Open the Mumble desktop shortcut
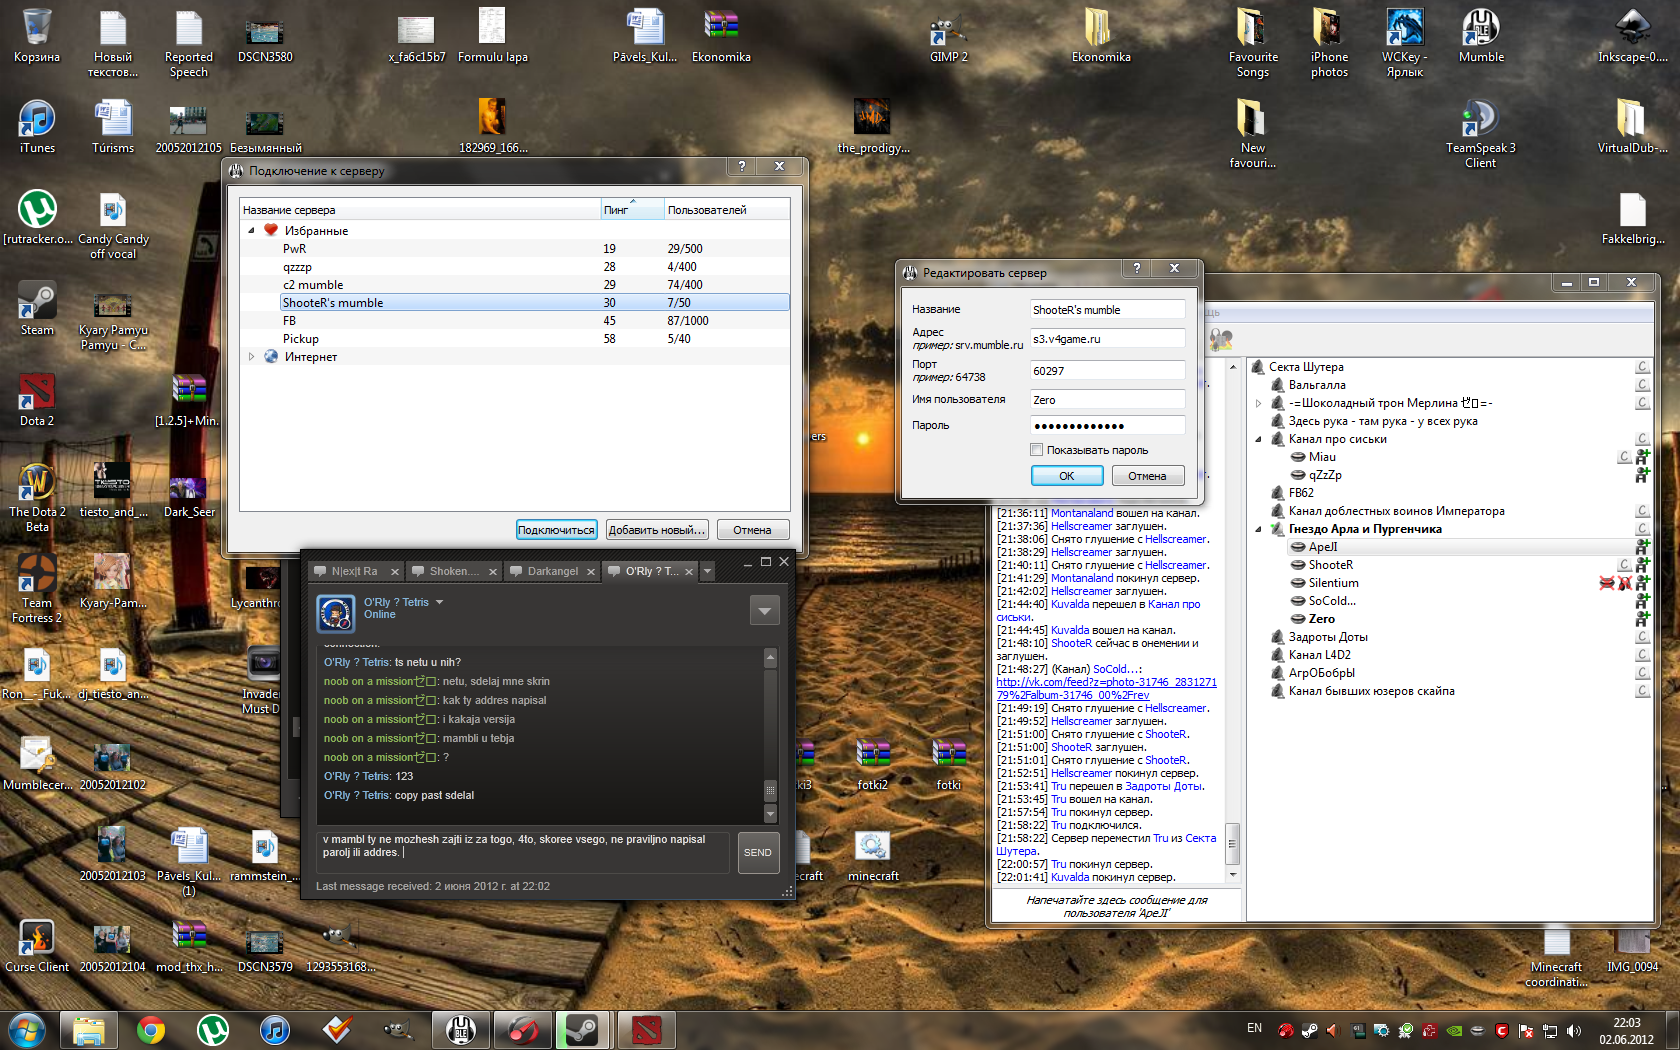This screenshot has width=1680, height=1050. pyautogui.click(x=1480, y=30)
